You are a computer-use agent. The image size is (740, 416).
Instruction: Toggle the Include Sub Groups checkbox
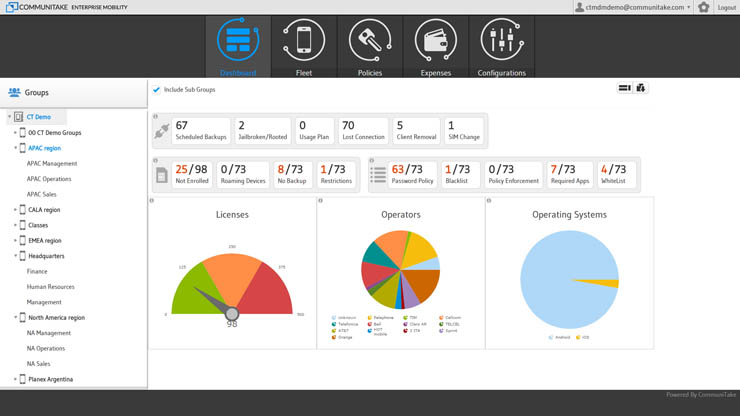157,90
